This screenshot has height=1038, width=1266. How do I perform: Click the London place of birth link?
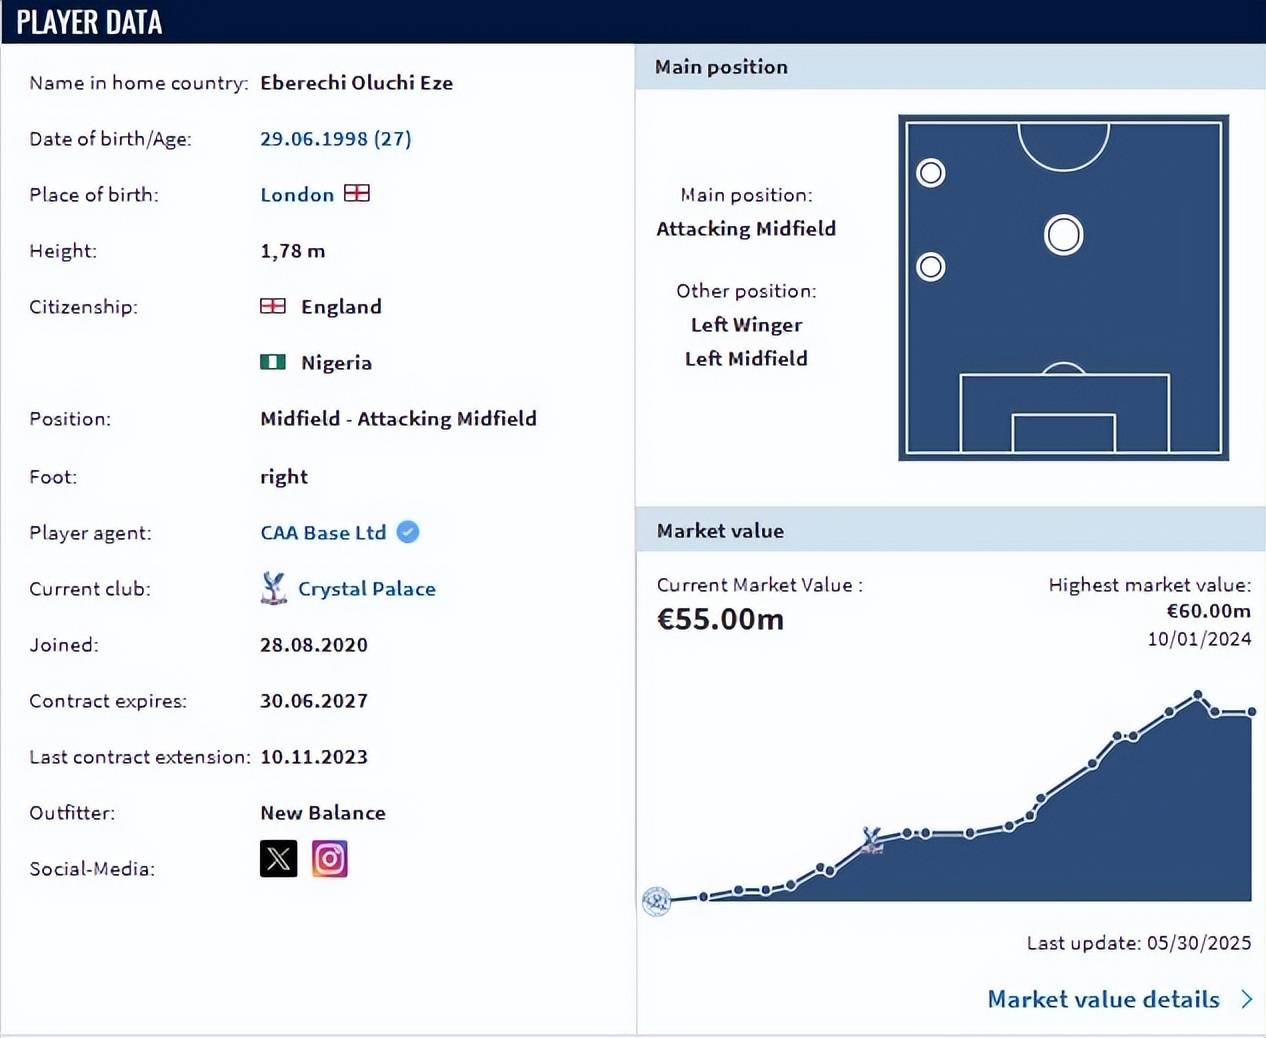tap(297, 195)
